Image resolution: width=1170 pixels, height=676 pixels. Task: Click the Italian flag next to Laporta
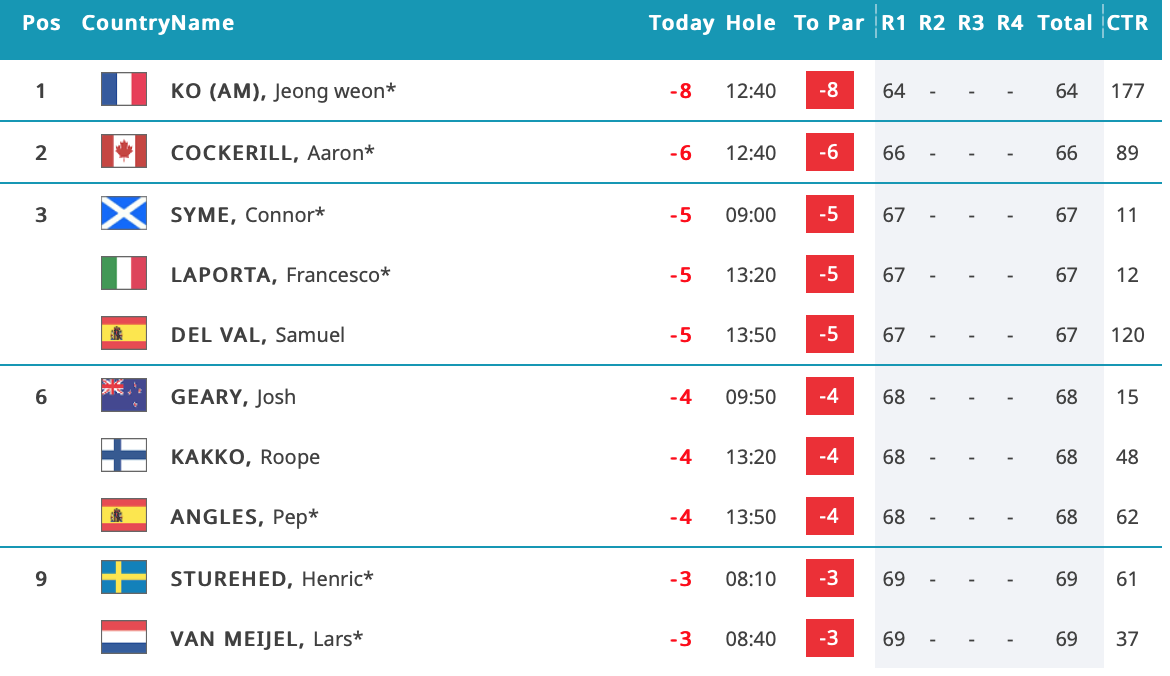(x=124, y=274)
